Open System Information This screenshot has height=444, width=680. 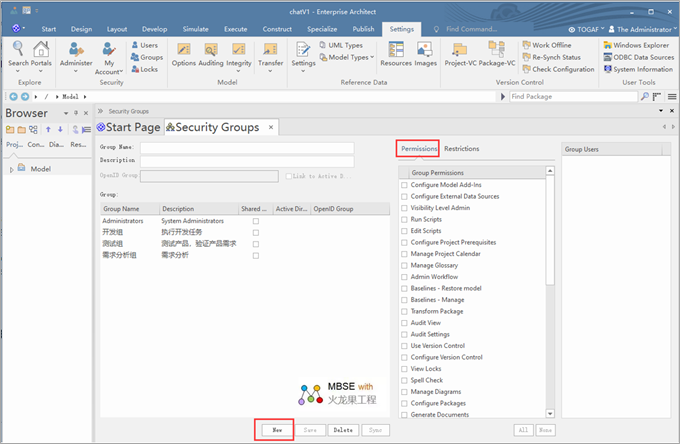[638, 69]
